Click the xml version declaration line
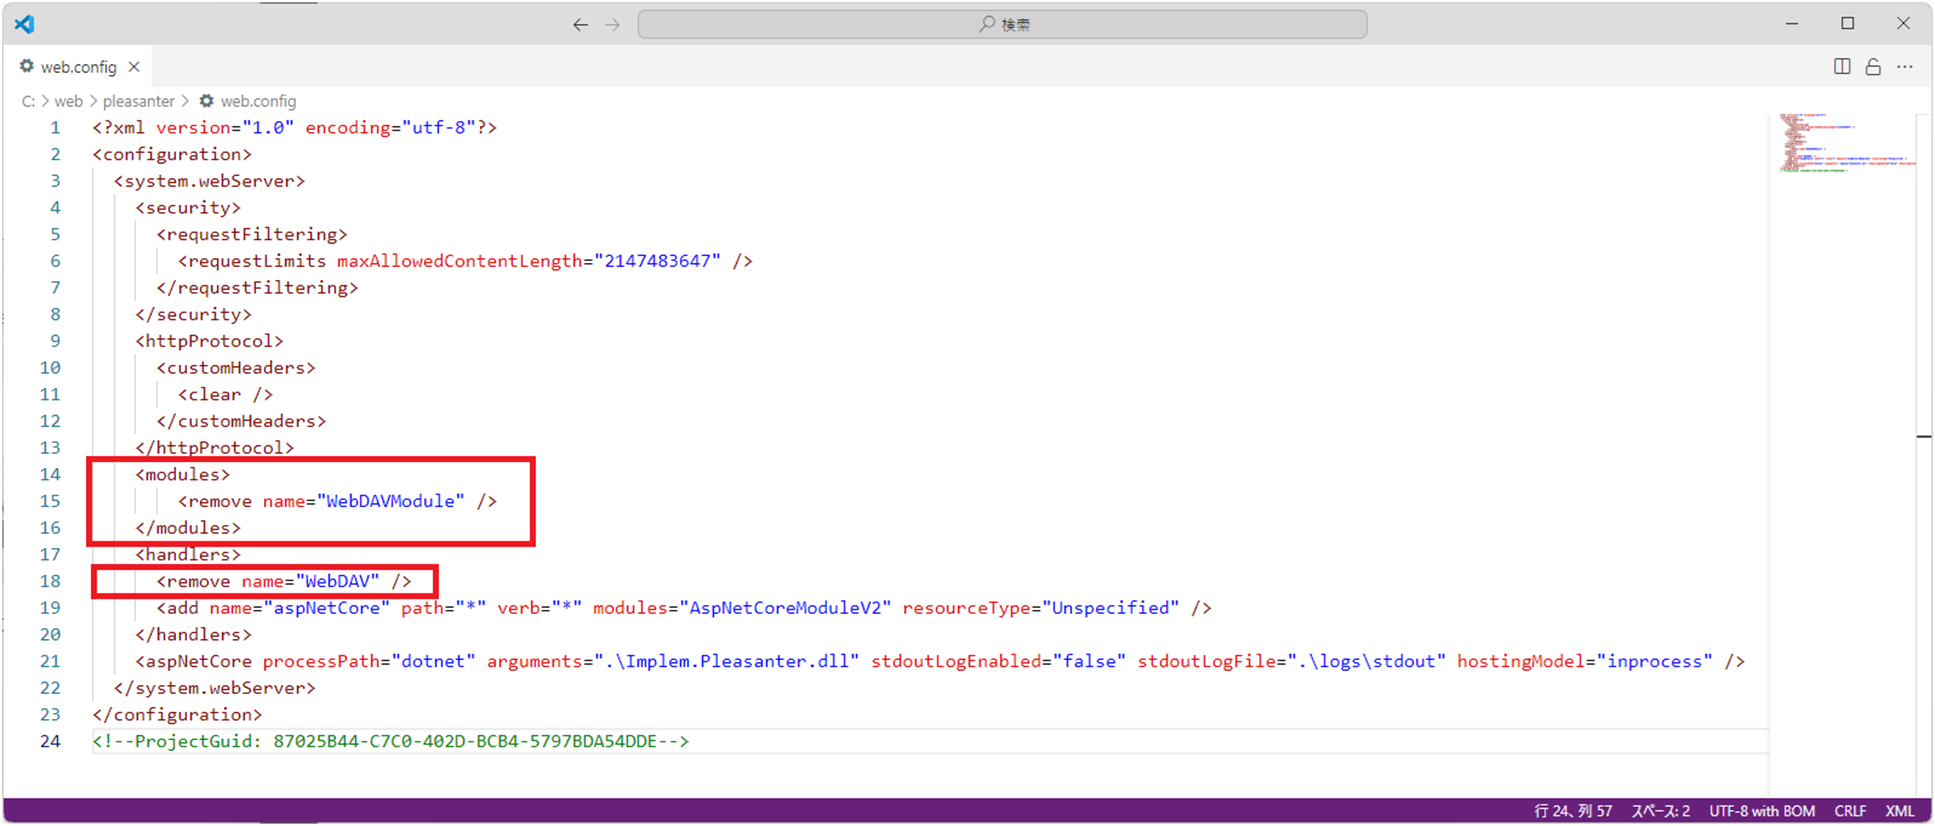Viewport: 1935px width, 826px height. click(295, 128)
